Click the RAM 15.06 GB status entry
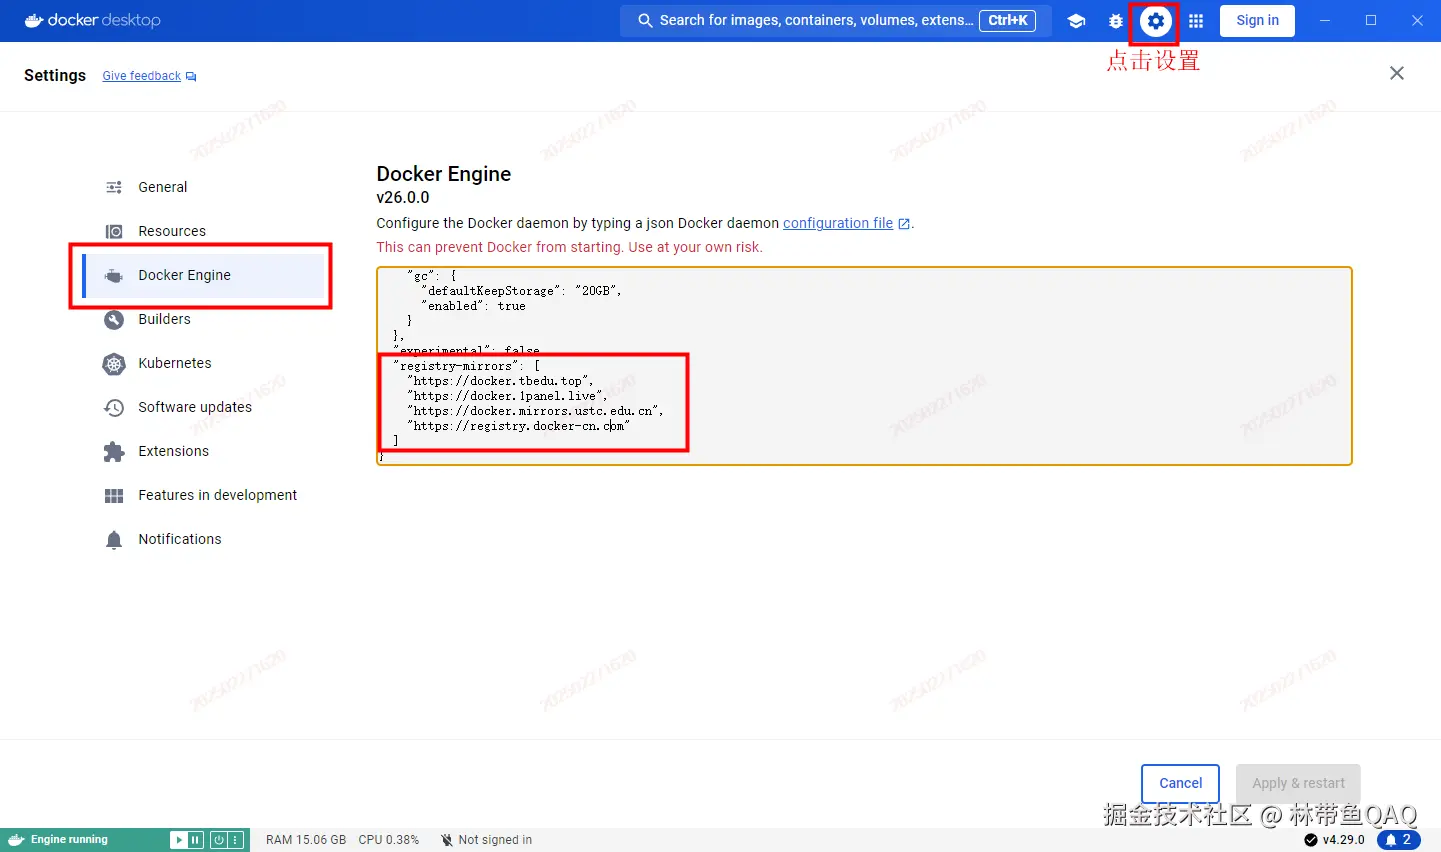1441x852 pixels. [x=306, y=840]
